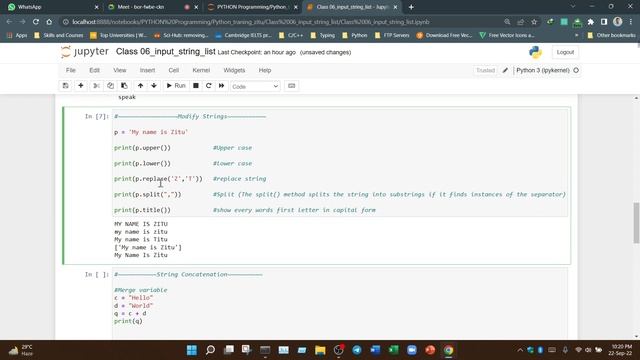Open the Other bookmarks folder
Screen dimensions: 640x360
tap(611, 36)
